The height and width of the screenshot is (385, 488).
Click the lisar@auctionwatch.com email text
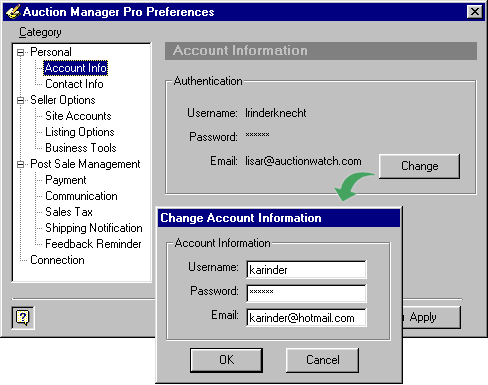click(303, 161)
